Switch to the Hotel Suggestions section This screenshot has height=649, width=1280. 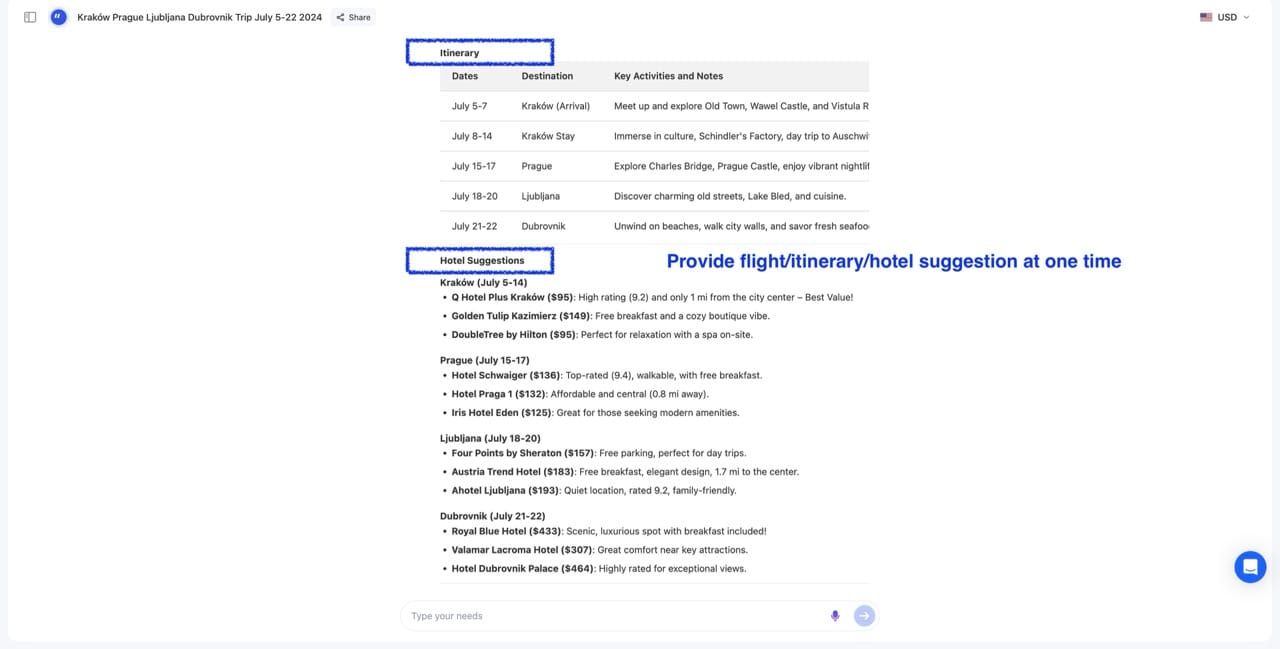[x=479, y=259]
